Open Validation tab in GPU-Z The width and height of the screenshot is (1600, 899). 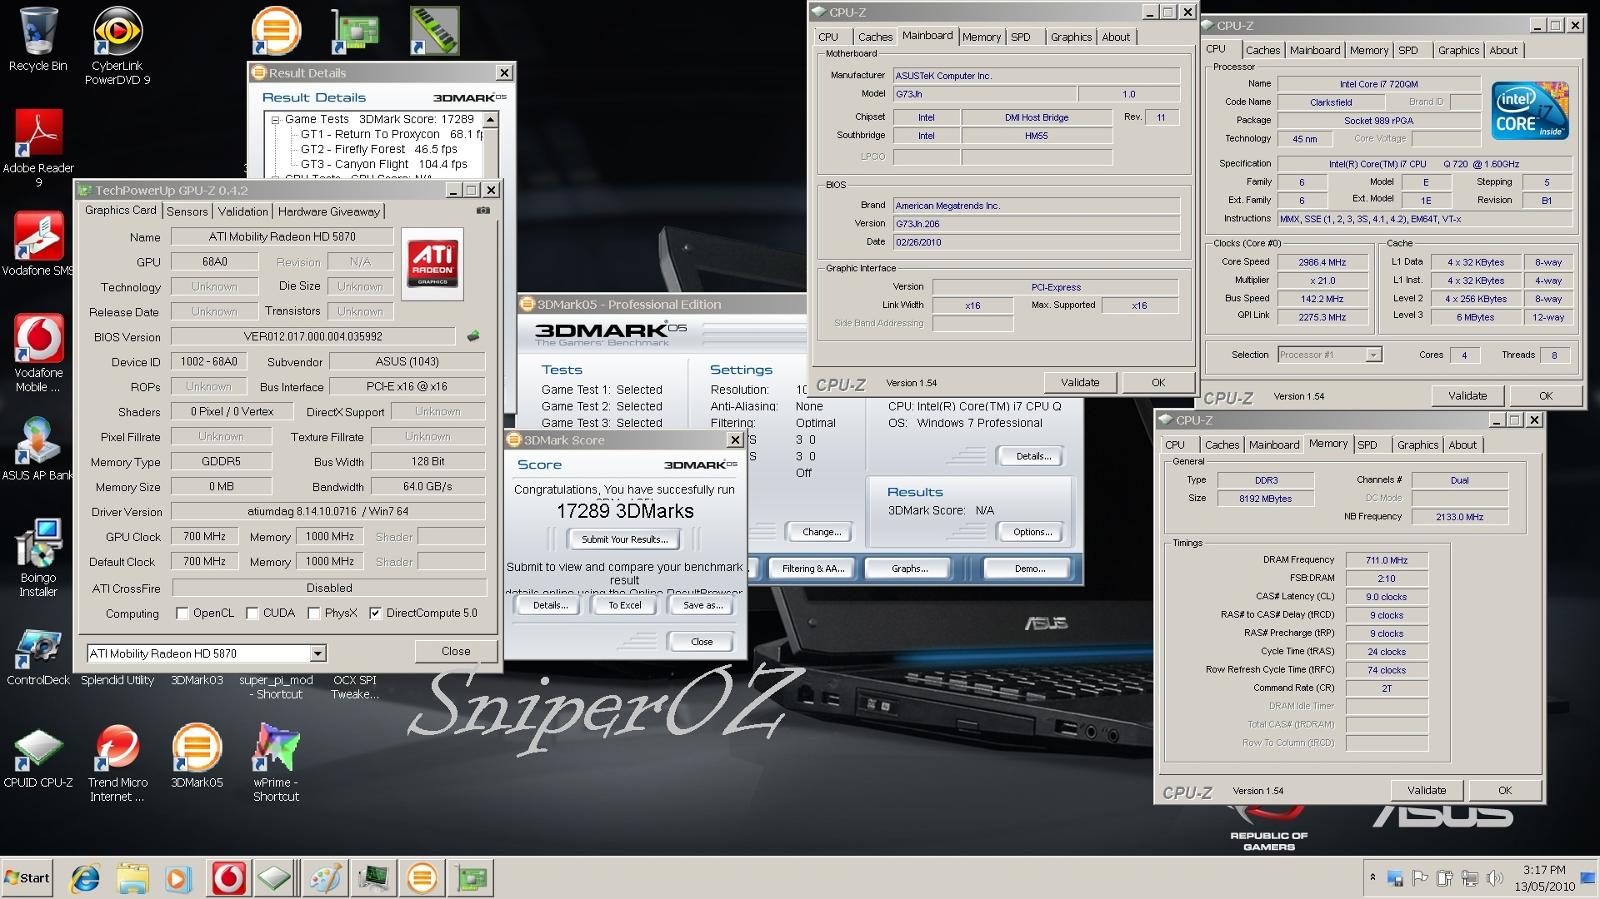[x=243, y=211]
